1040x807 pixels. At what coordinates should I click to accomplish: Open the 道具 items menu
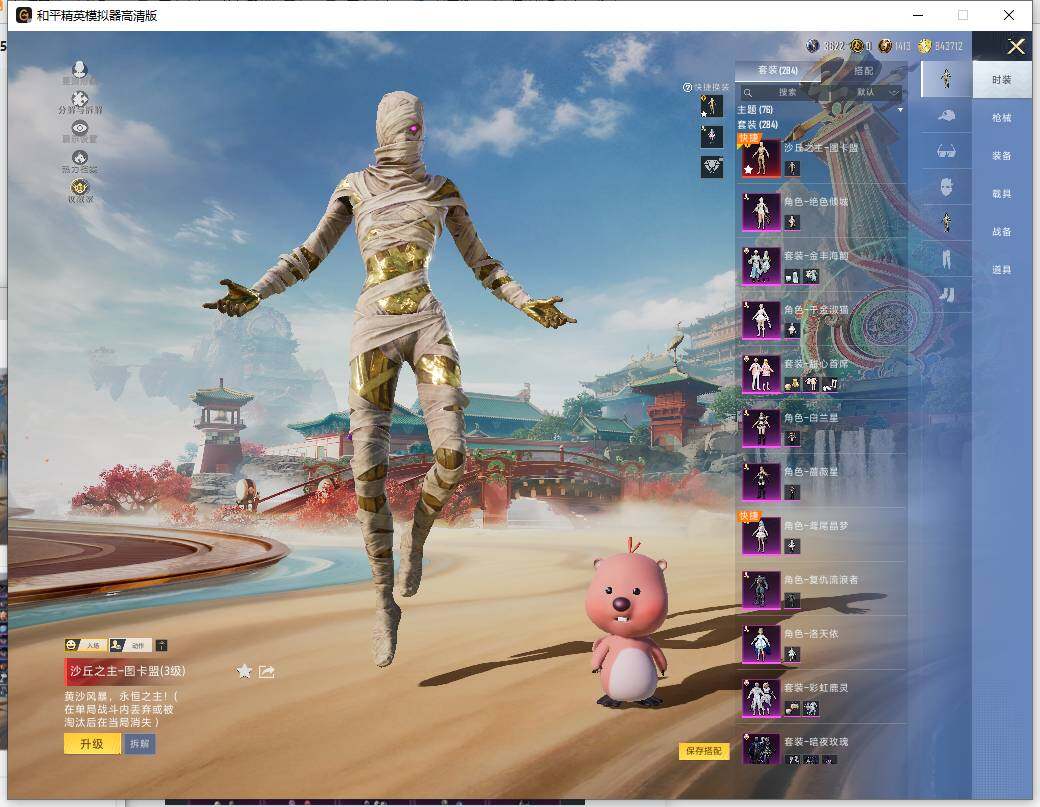pyautogui.click(x=1002, y=269)
